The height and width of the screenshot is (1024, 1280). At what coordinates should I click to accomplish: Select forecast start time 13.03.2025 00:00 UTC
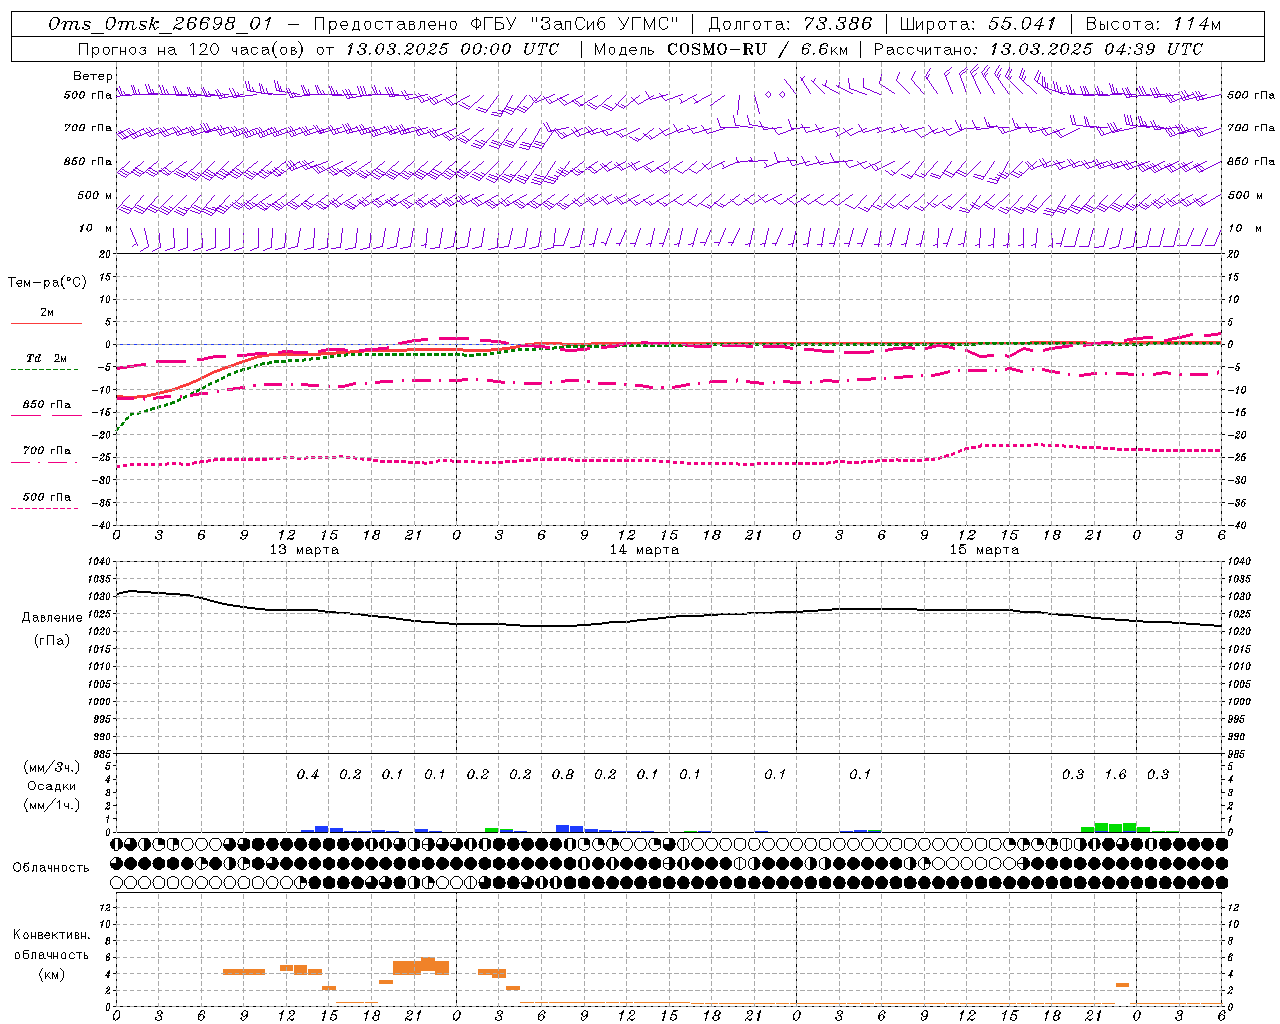coord(452,49)
